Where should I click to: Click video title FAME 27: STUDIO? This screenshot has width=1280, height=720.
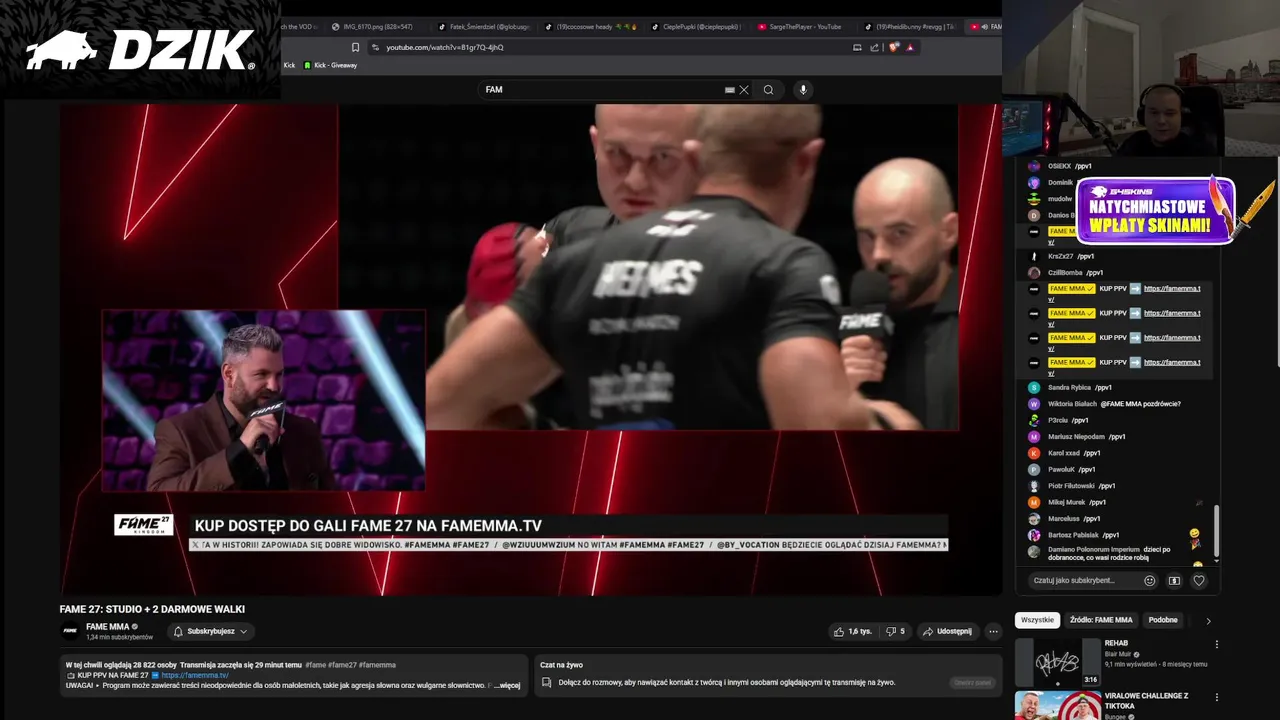point(152,609)
